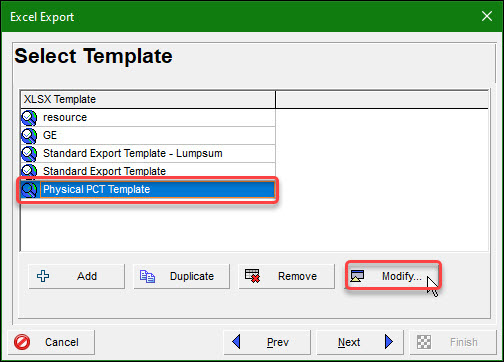The height and width of the screenshot is (362, 504).
Task: Open Modify for the selected template
Action: [x=393, y=276]
